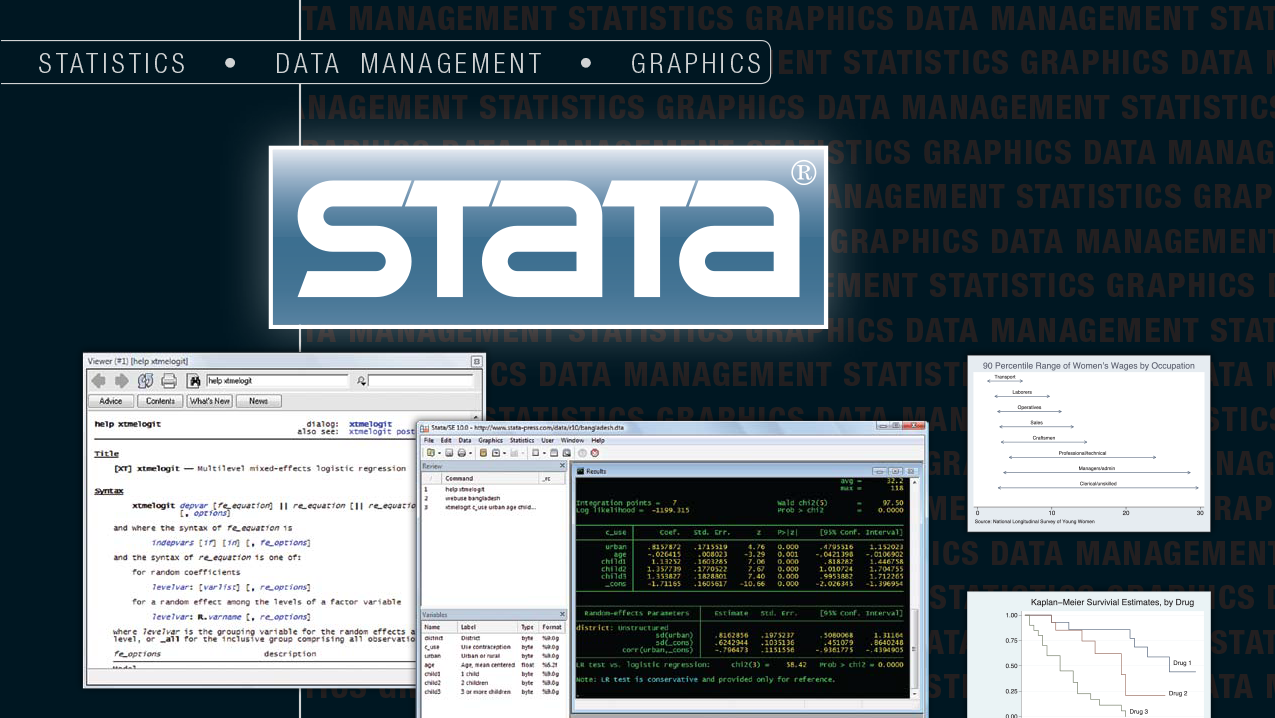
Task: Click the Print toolbar icon in Stata
Action: tap(462, 453)
